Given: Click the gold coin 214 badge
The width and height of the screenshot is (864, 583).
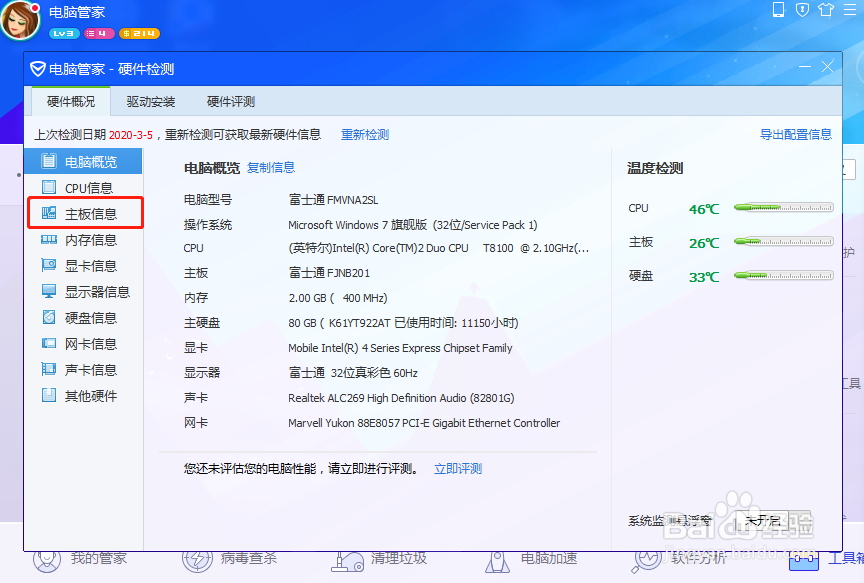Looking at the screenshot, I should pyautogui.click(x=139, y=34).
